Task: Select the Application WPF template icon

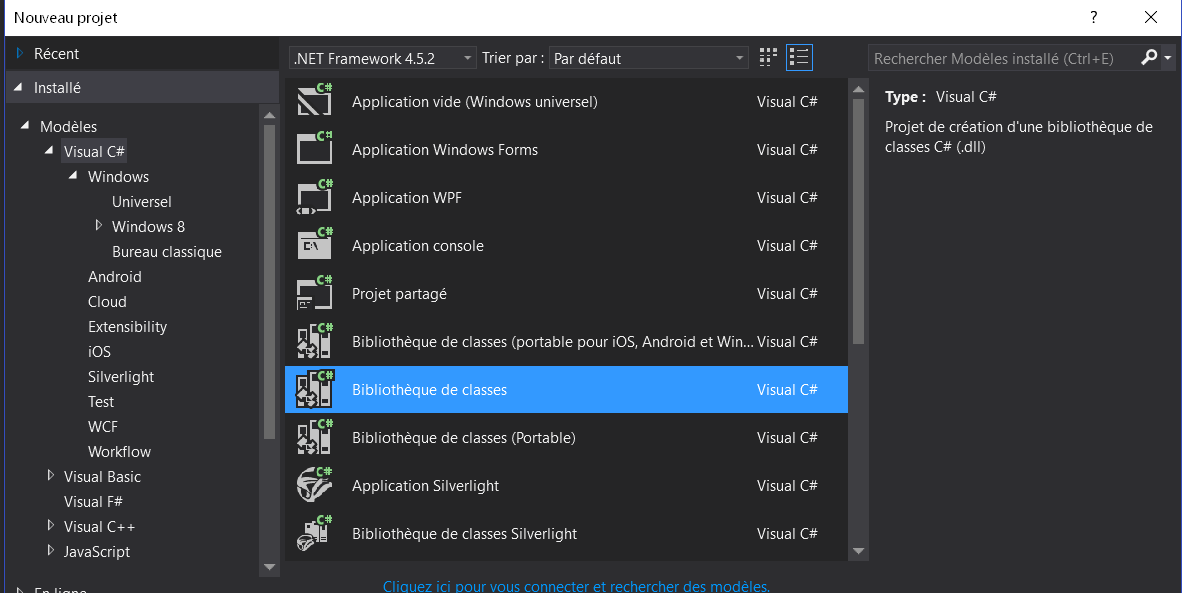Action: tap(314, 197)
